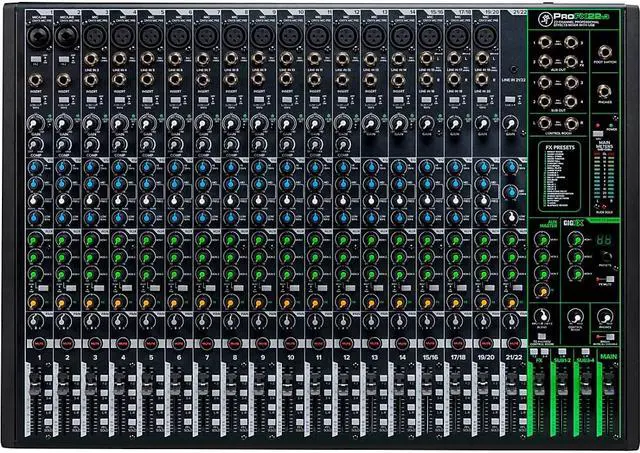Click the channel 2 Insert jack

click(63, 80)
